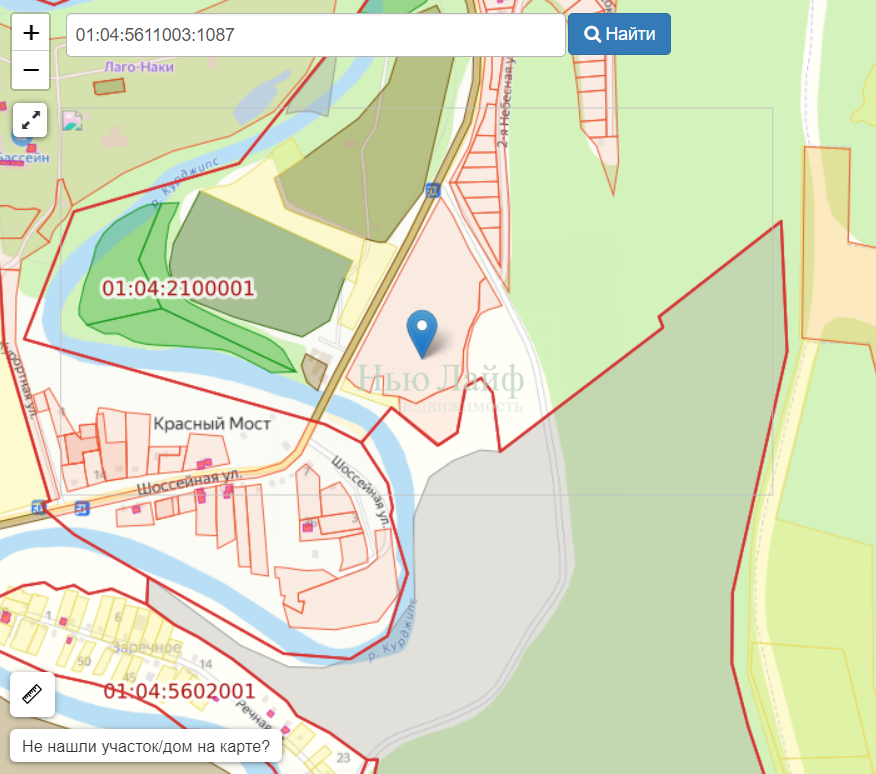This screenshot has height=774, width=876.
Task: Select cadastral block label 01:04:5602001
Action: [x=179, y=691]
